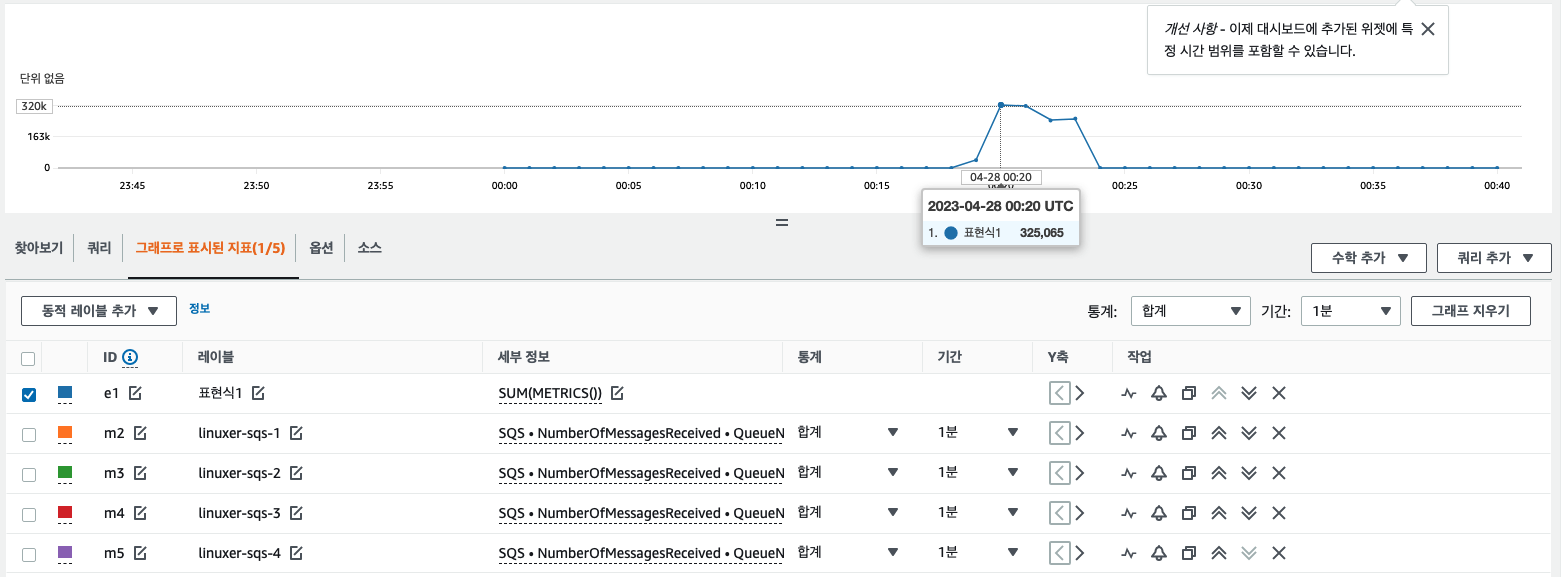Switch to the 찾아보기 tab

38,248
